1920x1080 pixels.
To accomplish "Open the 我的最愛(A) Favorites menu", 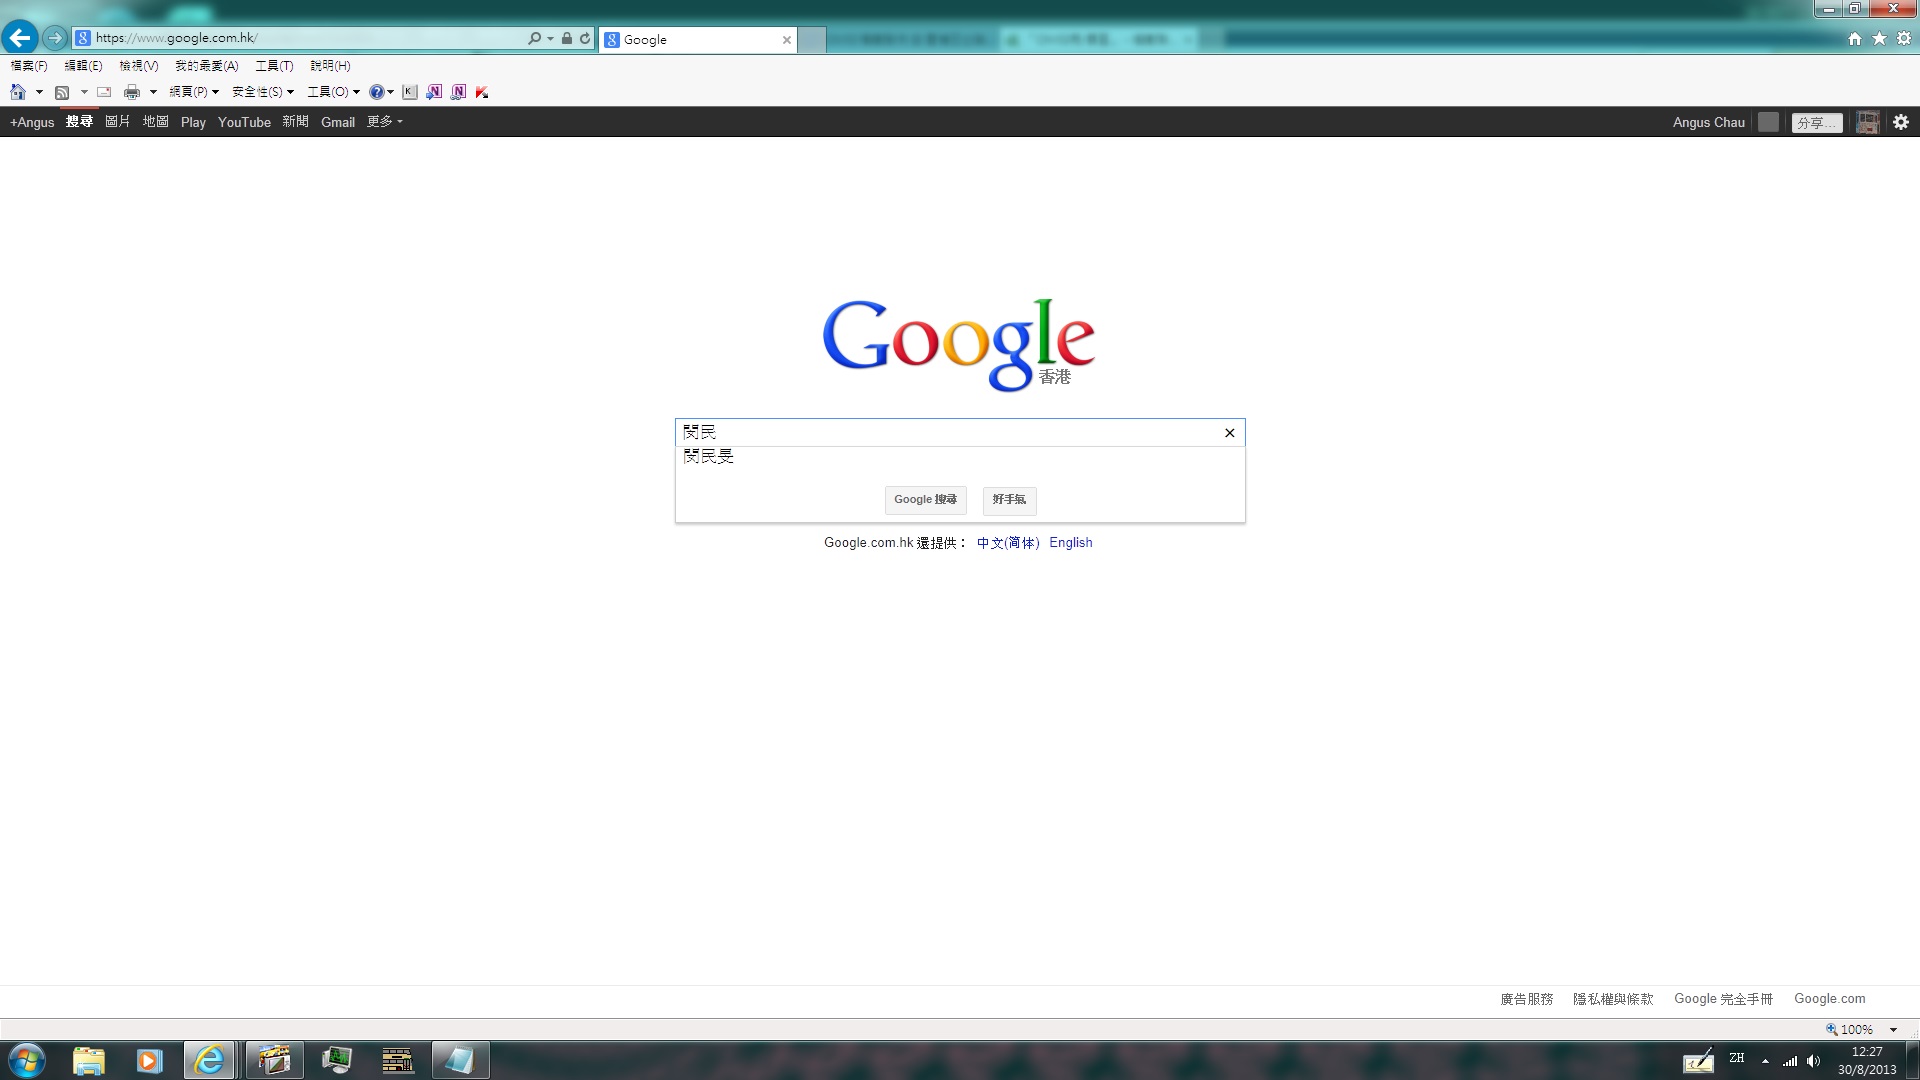I will pyautogui.click(x=206, y=66).
